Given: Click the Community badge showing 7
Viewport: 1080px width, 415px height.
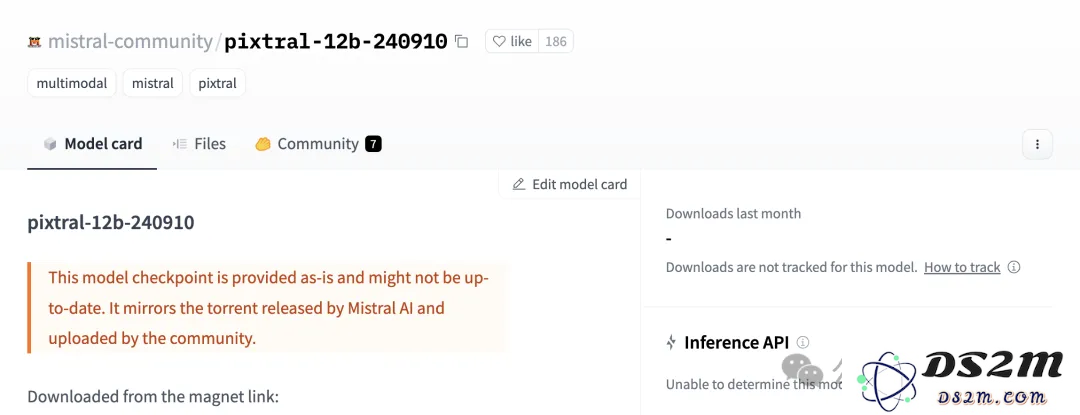Looking at the screenshot, I should (x=373, y=144).
